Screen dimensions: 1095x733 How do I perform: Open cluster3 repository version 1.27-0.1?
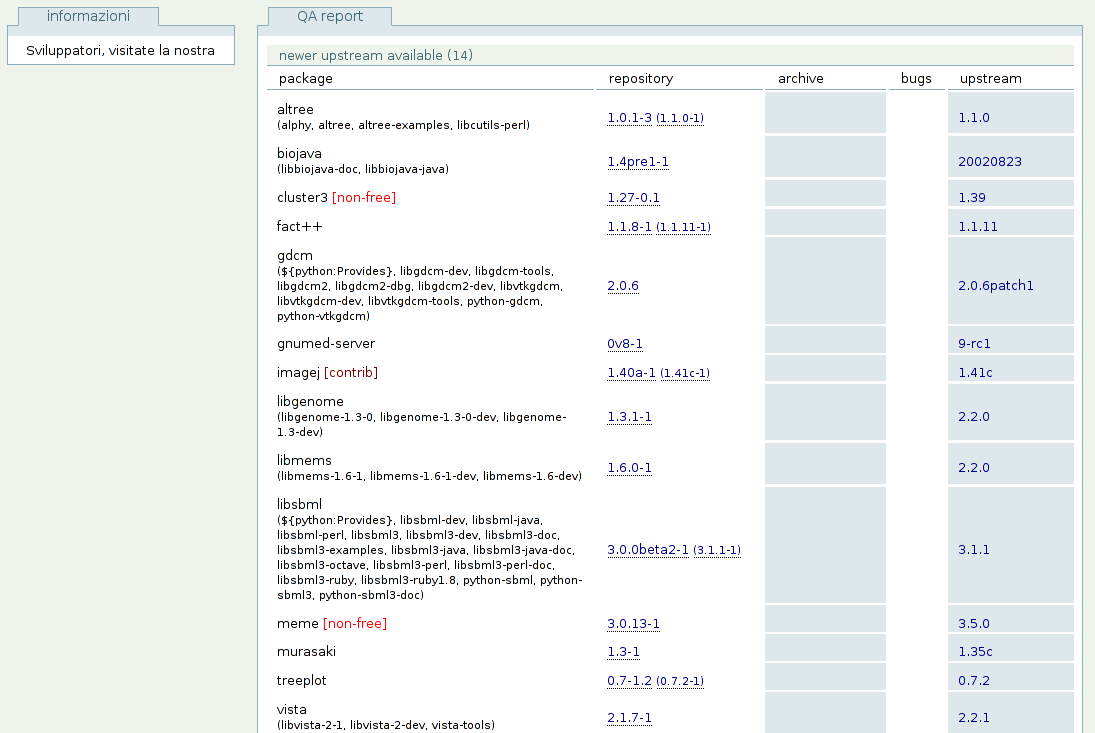tap(633, 198)
